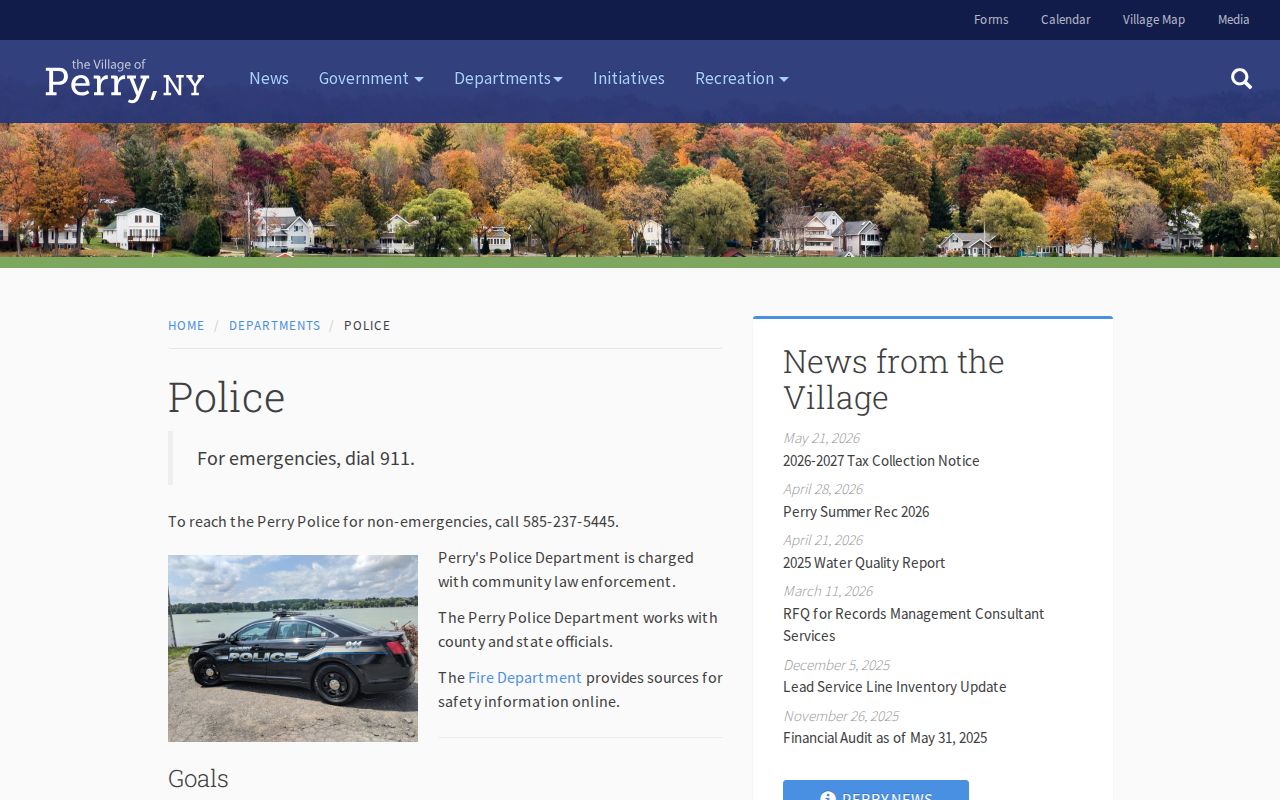
Task: Open Lead Service Line Inventory Update
Action: coord(895,687)
